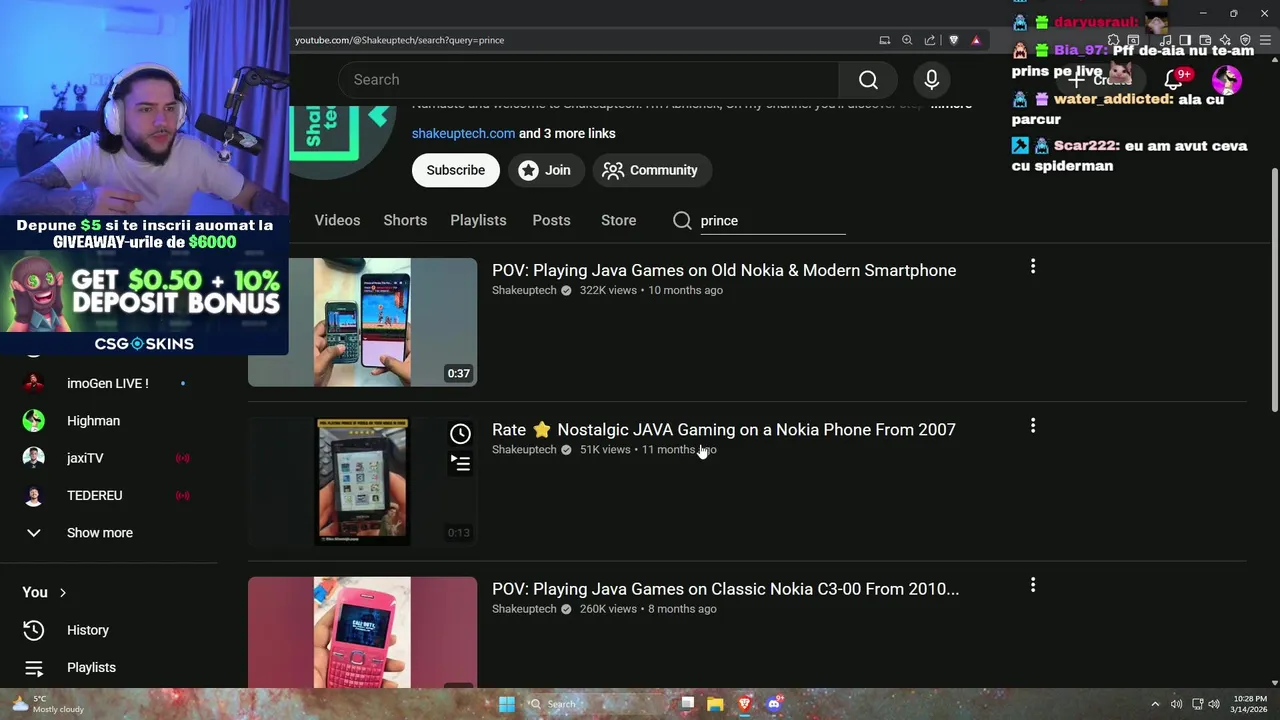
Task: Open video titled Playing Java Games on Classic Nokia C3-00
Action: pyautogui.click(x=725, y=589)
